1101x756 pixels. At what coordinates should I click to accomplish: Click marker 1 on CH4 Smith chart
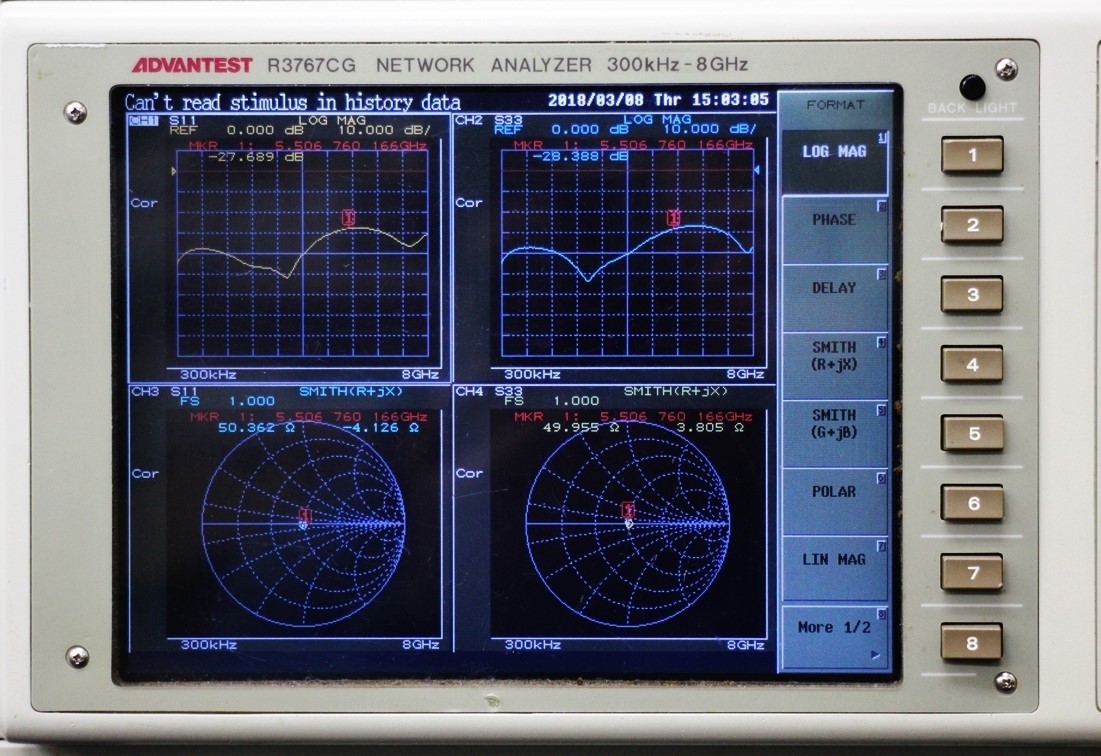628,510
